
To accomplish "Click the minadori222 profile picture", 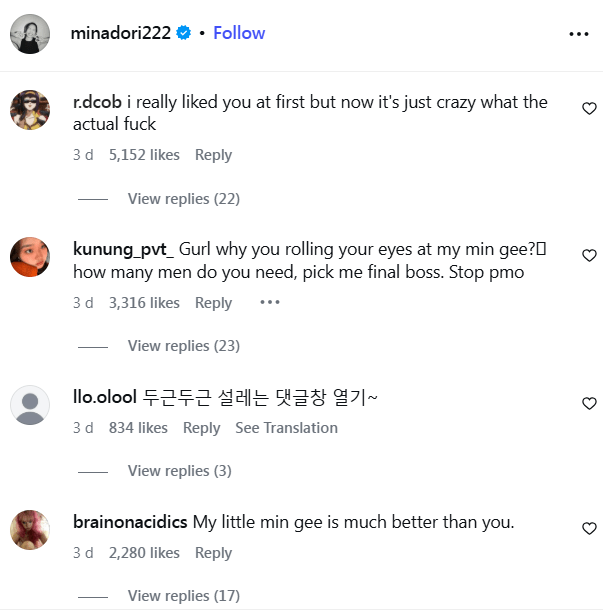I will 30,34.
